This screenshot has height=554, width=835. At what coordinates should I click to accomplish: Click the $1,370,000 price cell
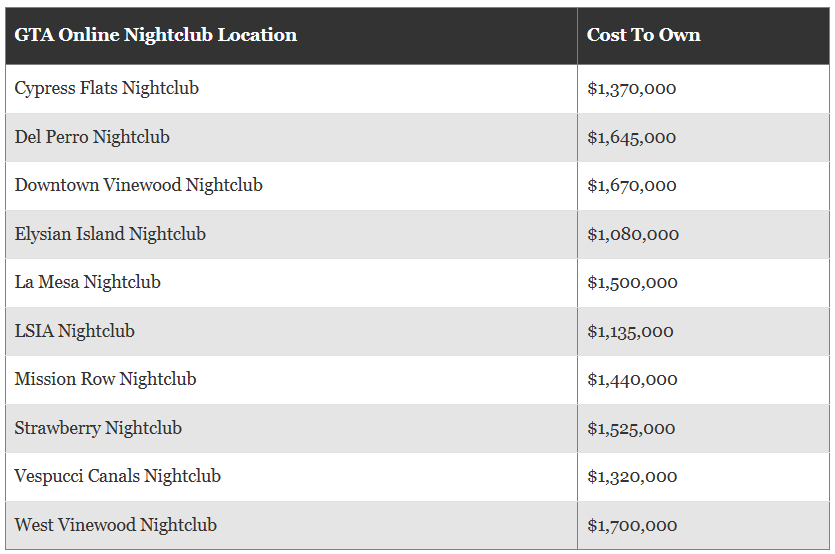(x=632, y=89)
